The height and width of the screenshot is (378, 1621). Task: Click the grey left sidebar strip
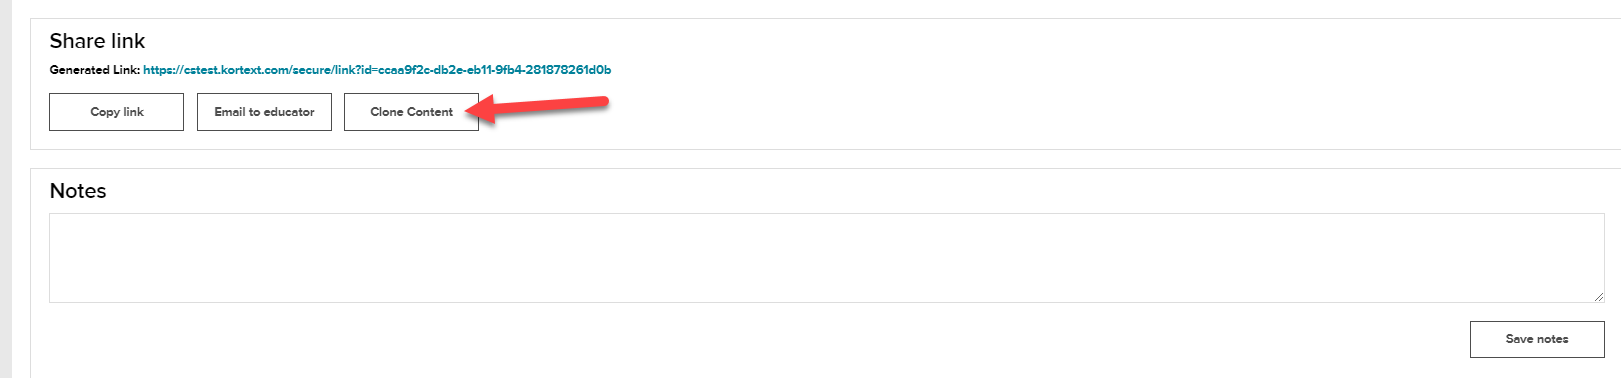[6, 189]
